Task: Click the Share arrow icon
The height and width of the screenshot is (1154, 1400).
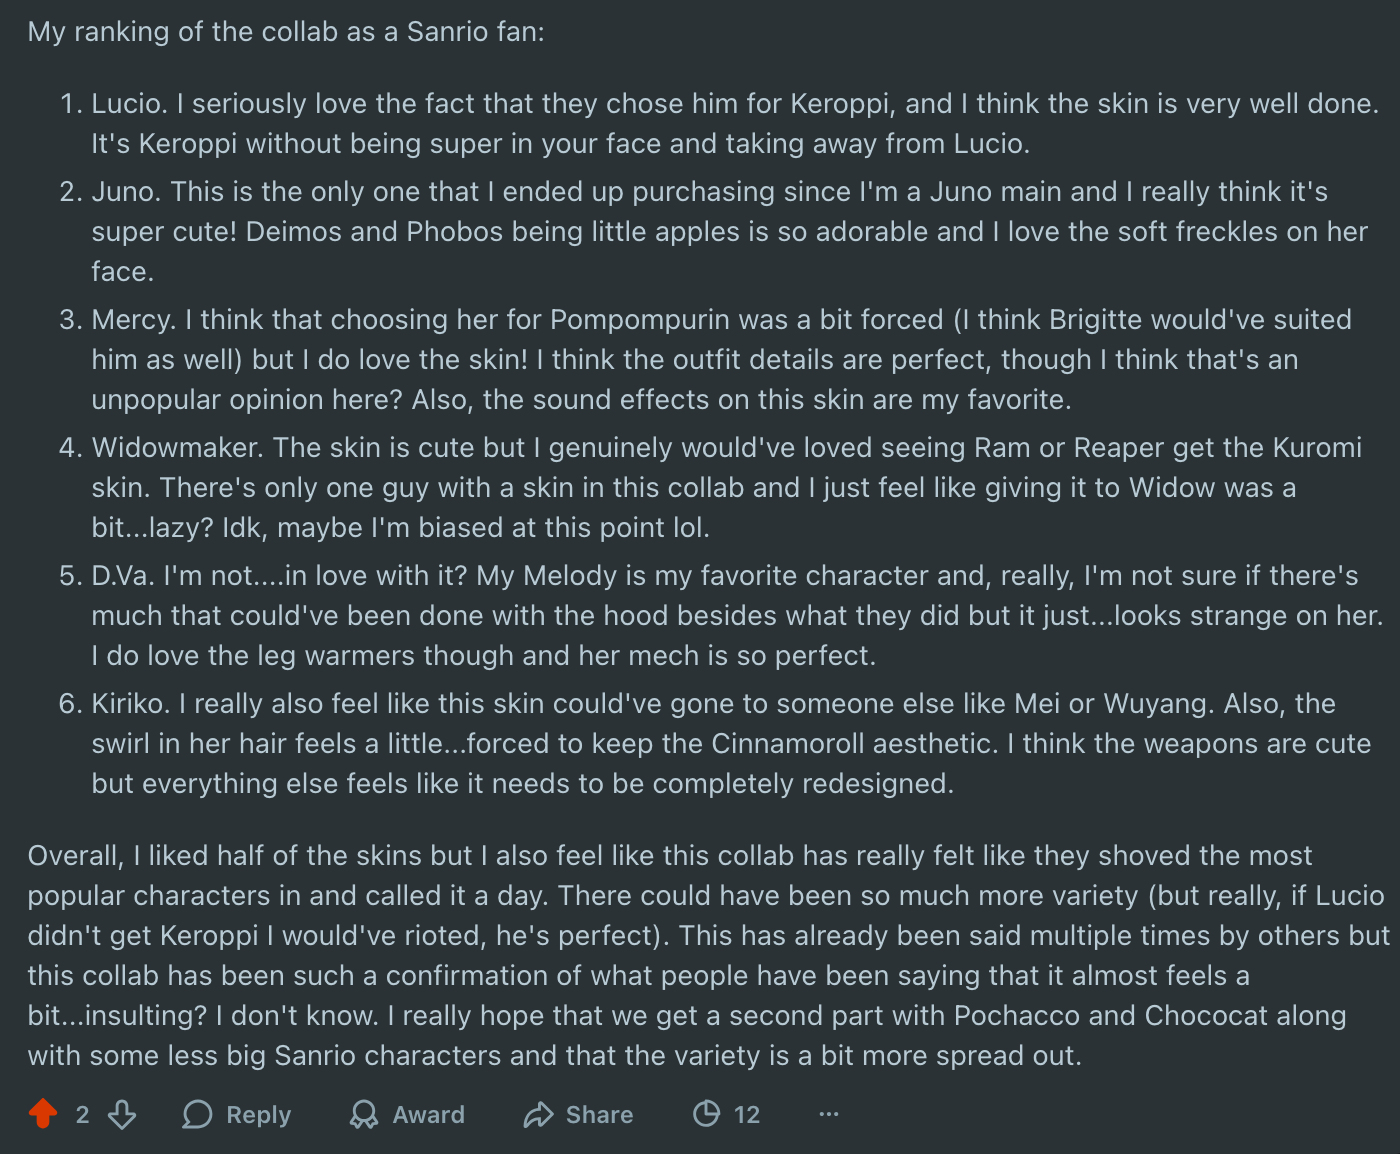Action: [538, 1114]
